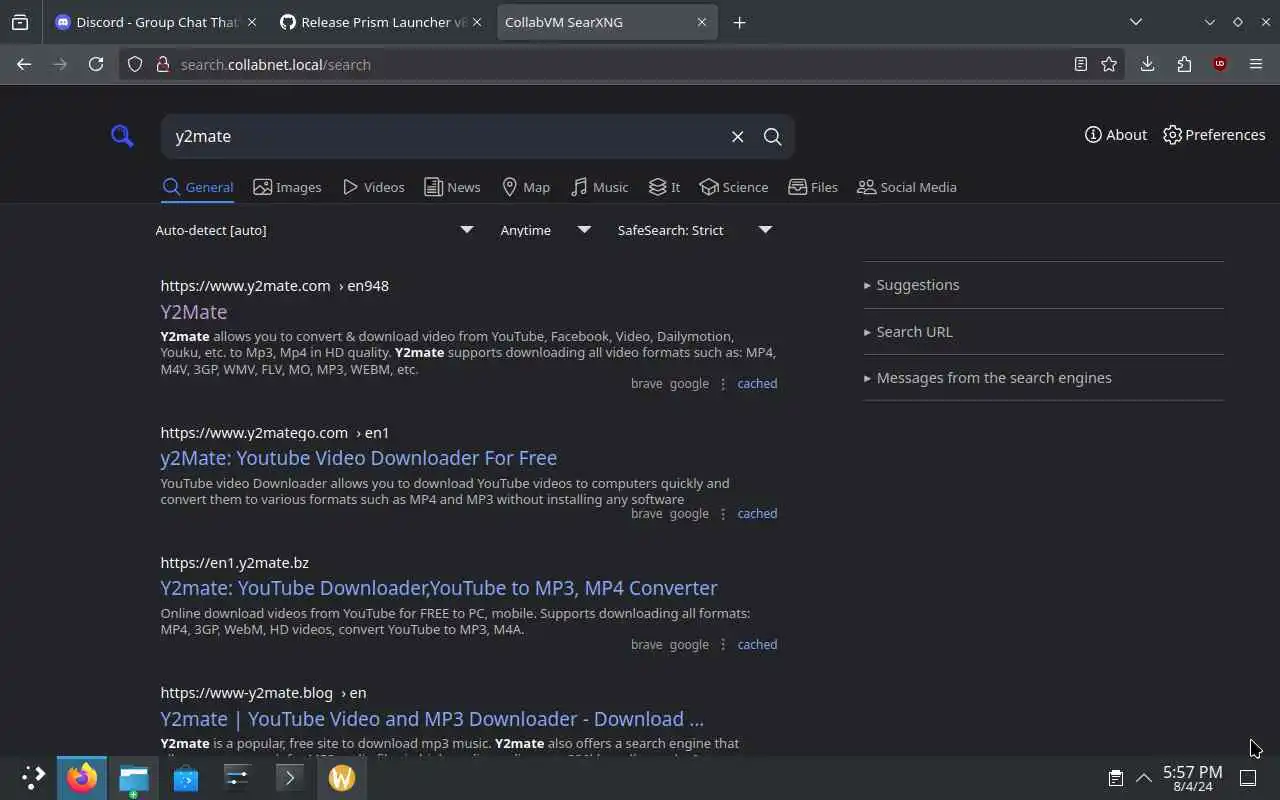The image size is (1280, 800).
Task: Switch to Images category
Action: point(287,187)
